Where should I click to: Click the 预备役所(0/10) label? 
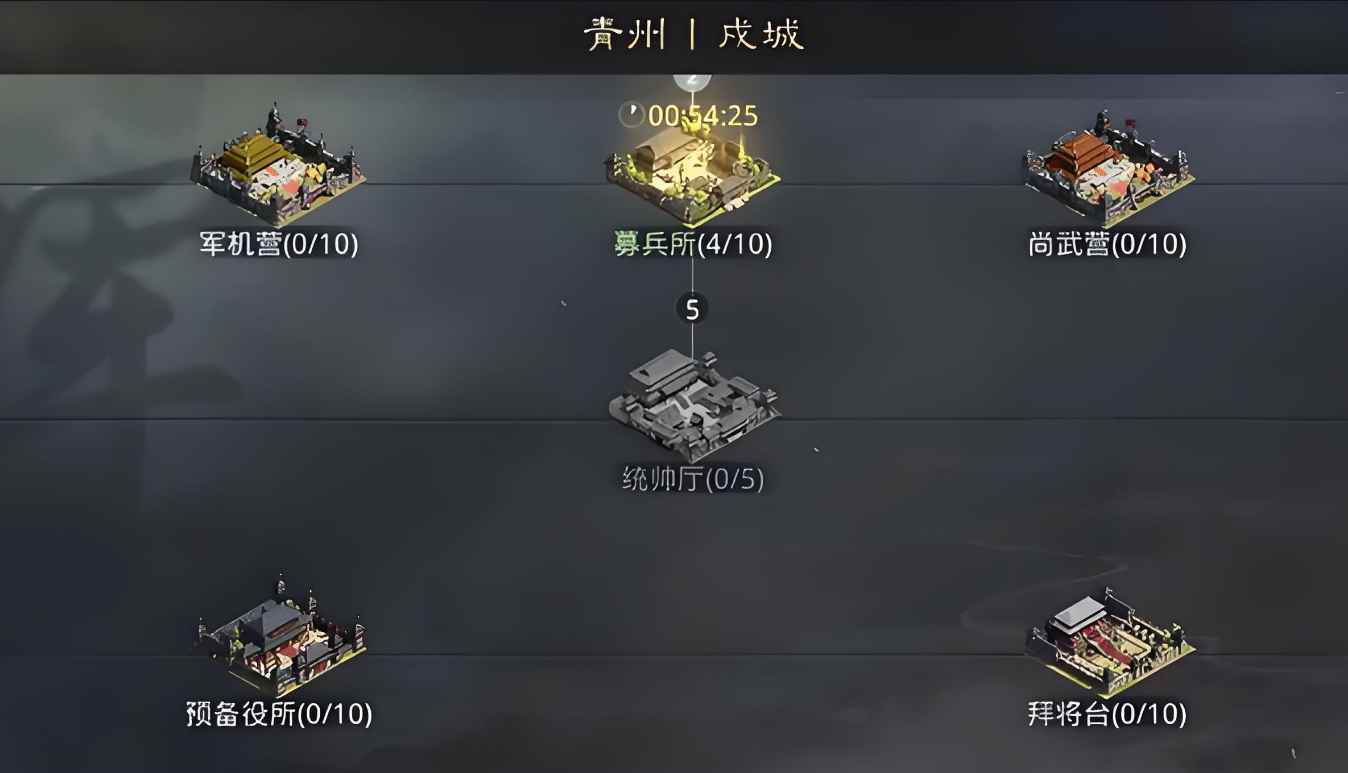click(279, 714)
